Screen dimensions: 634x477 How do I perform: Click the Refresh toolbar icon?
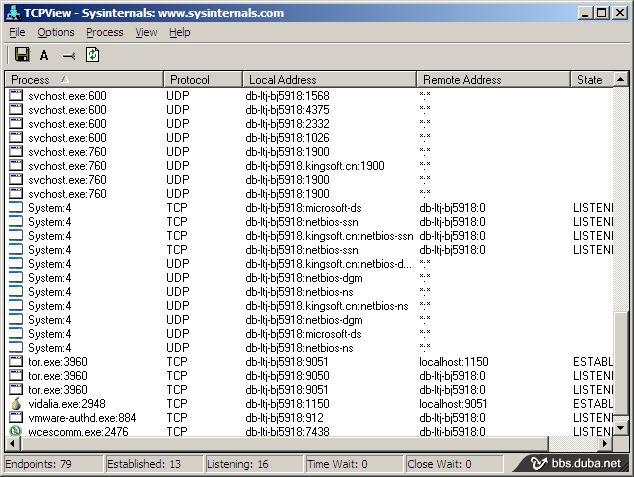pyautogui.click(x=92, y=55)
